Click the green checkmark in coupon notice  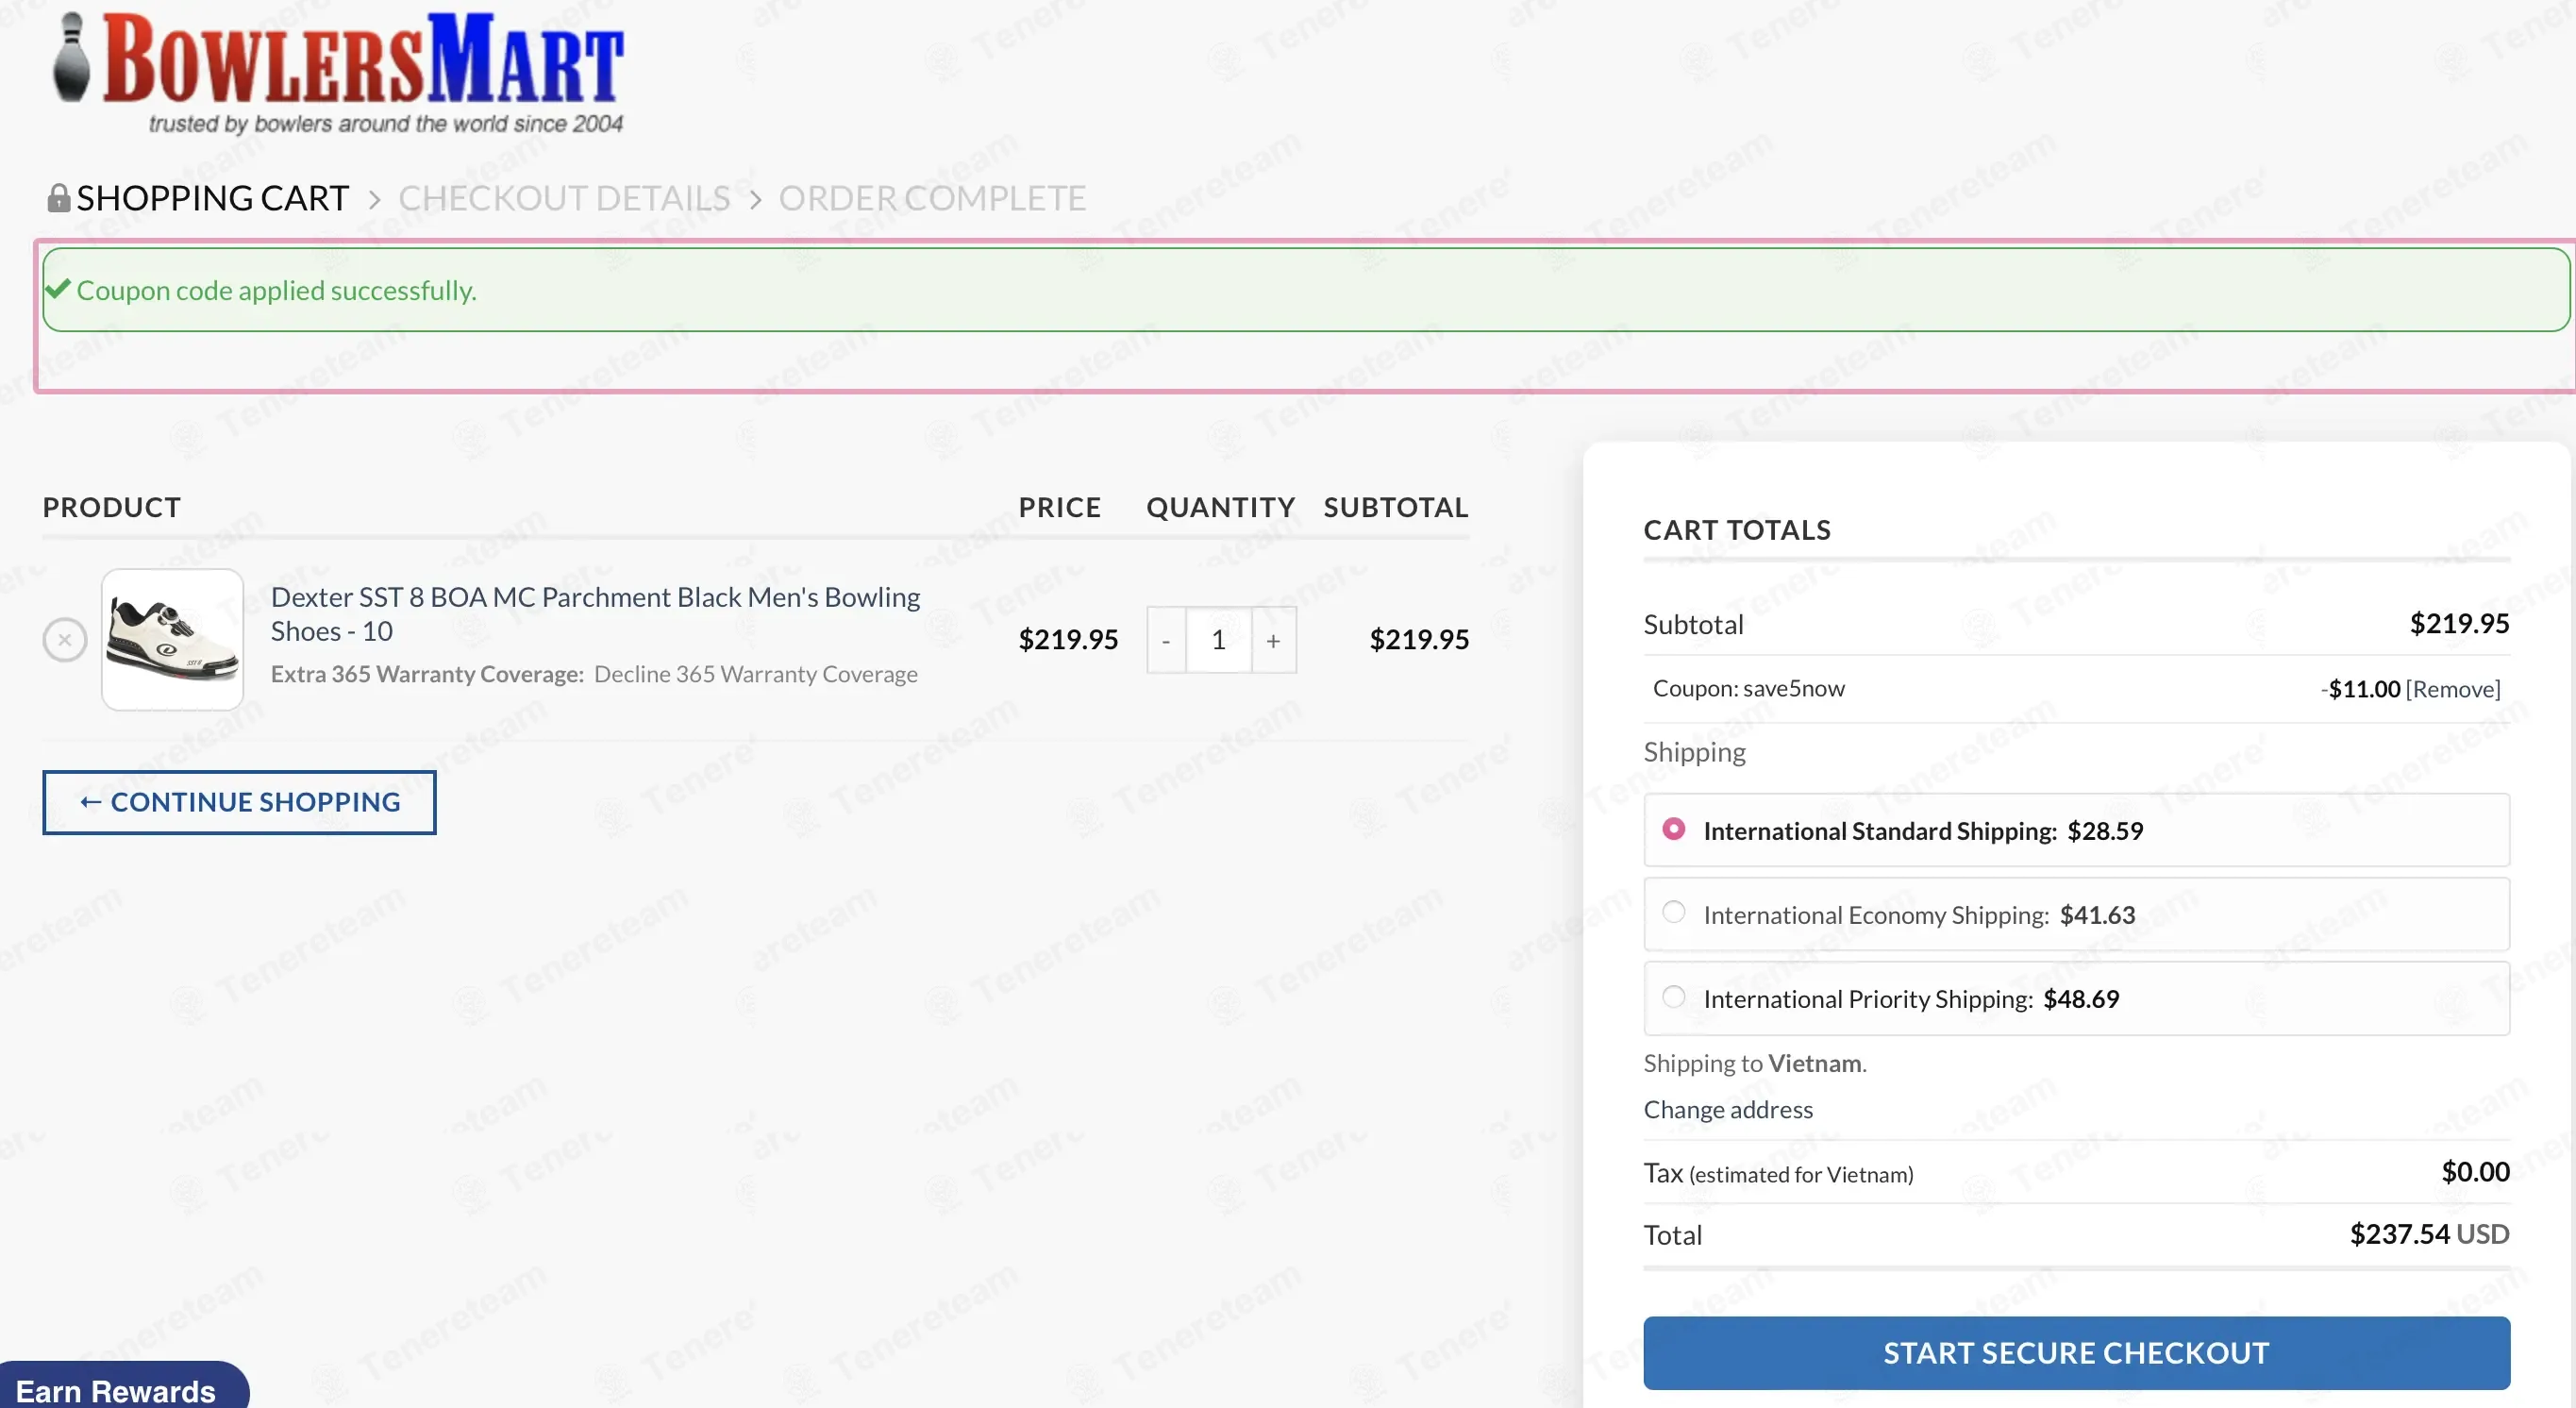(x=58, y=289)
